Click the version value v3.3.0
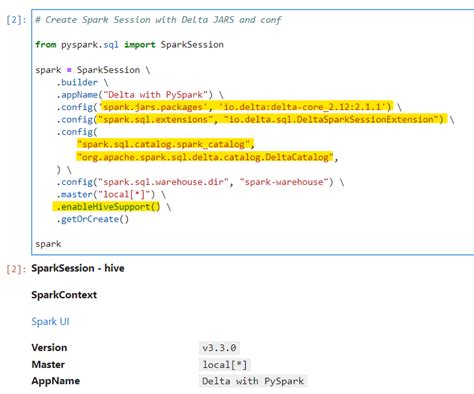474x394 pixels. click(219, 348)
